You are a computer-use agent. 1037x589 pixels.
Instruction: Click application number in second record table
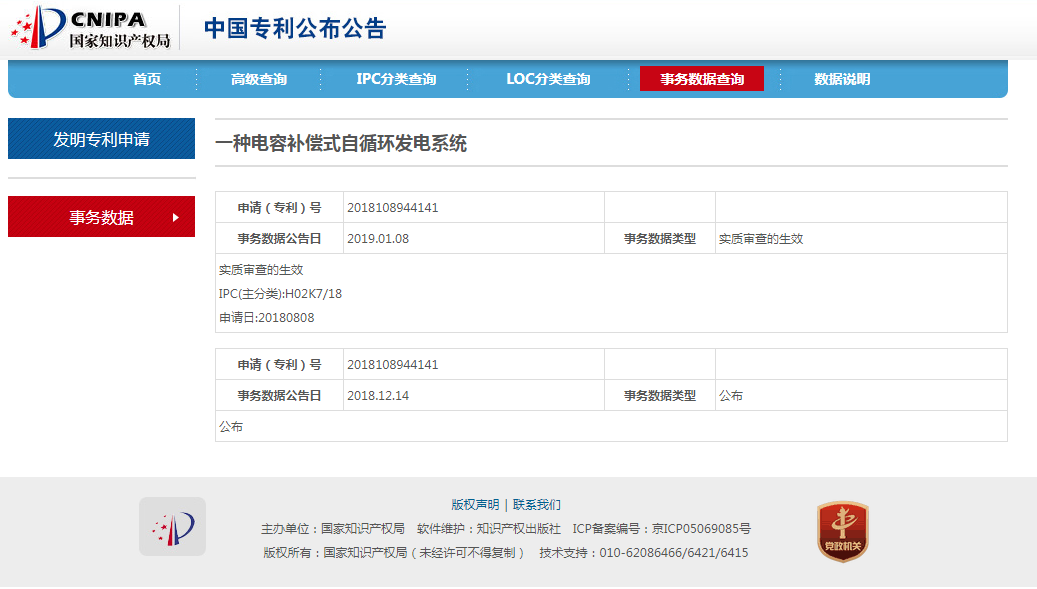coord(393,365)
